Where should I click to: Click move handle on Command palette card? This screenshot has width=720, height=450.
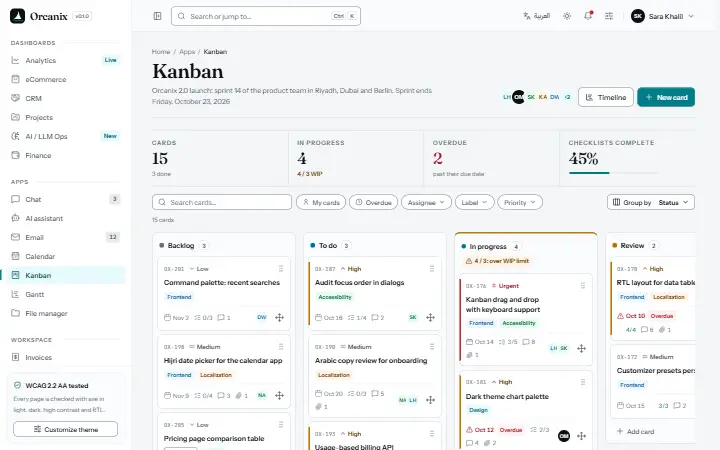pos(279,317)
